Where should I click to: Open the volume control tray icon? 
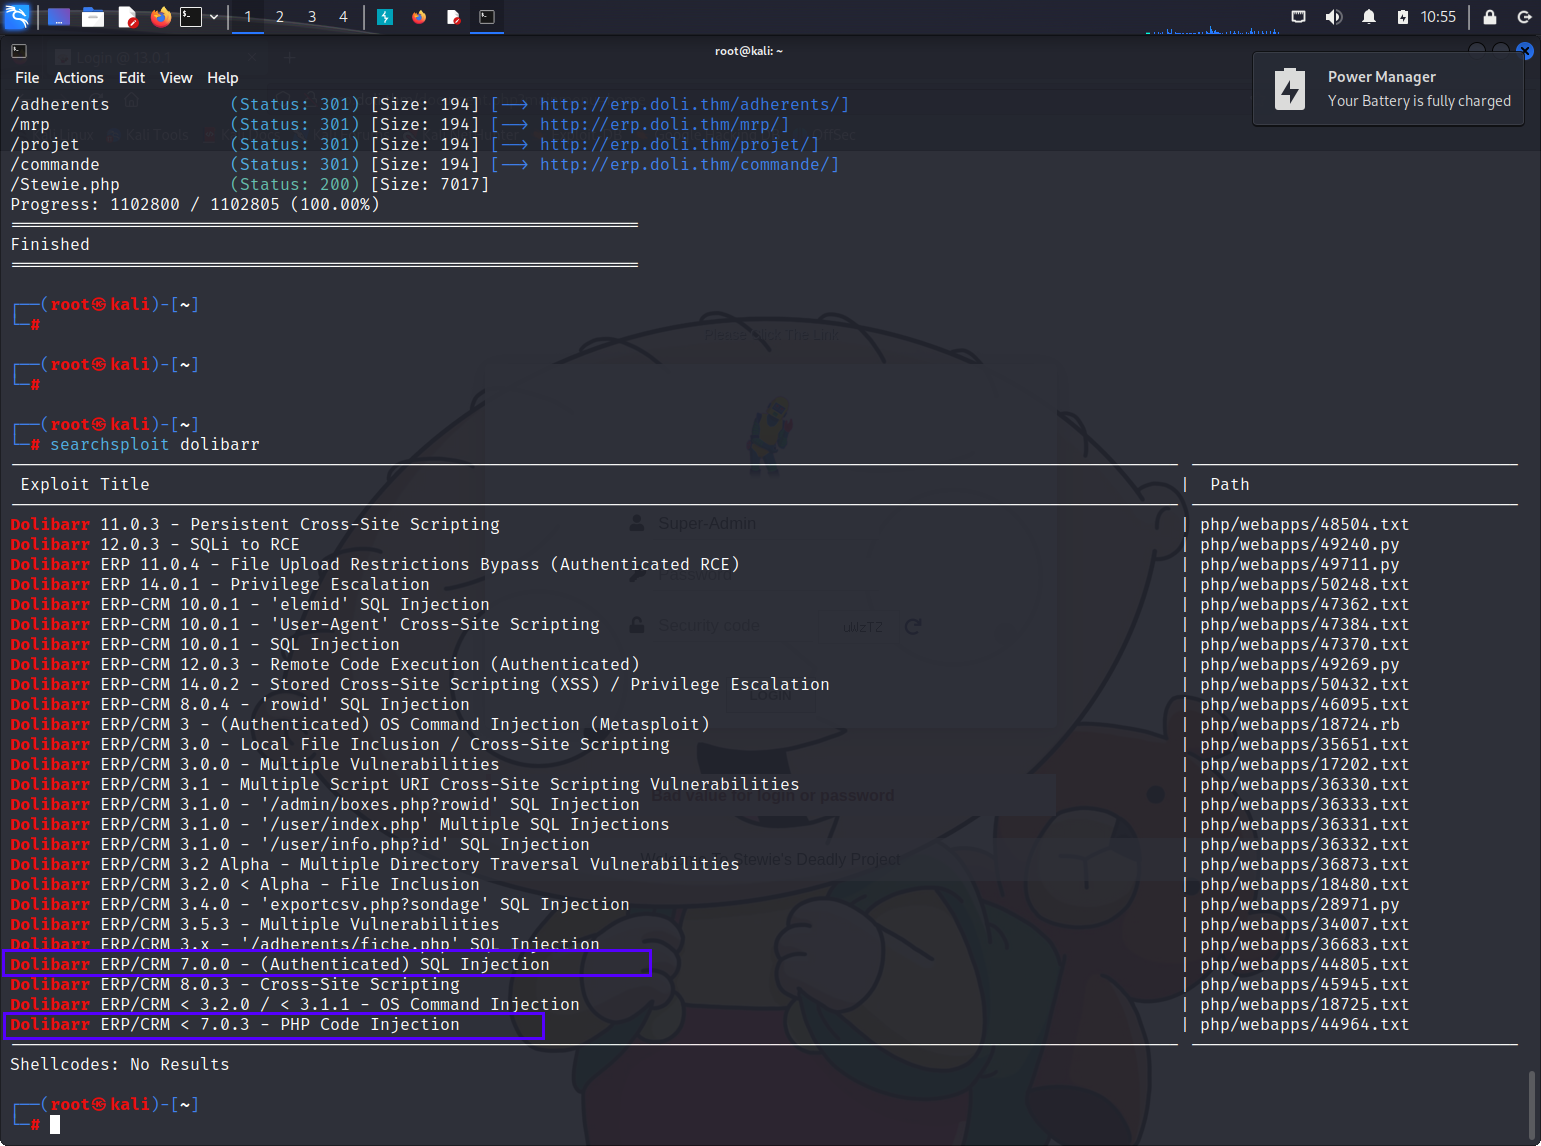(1333, 17)
